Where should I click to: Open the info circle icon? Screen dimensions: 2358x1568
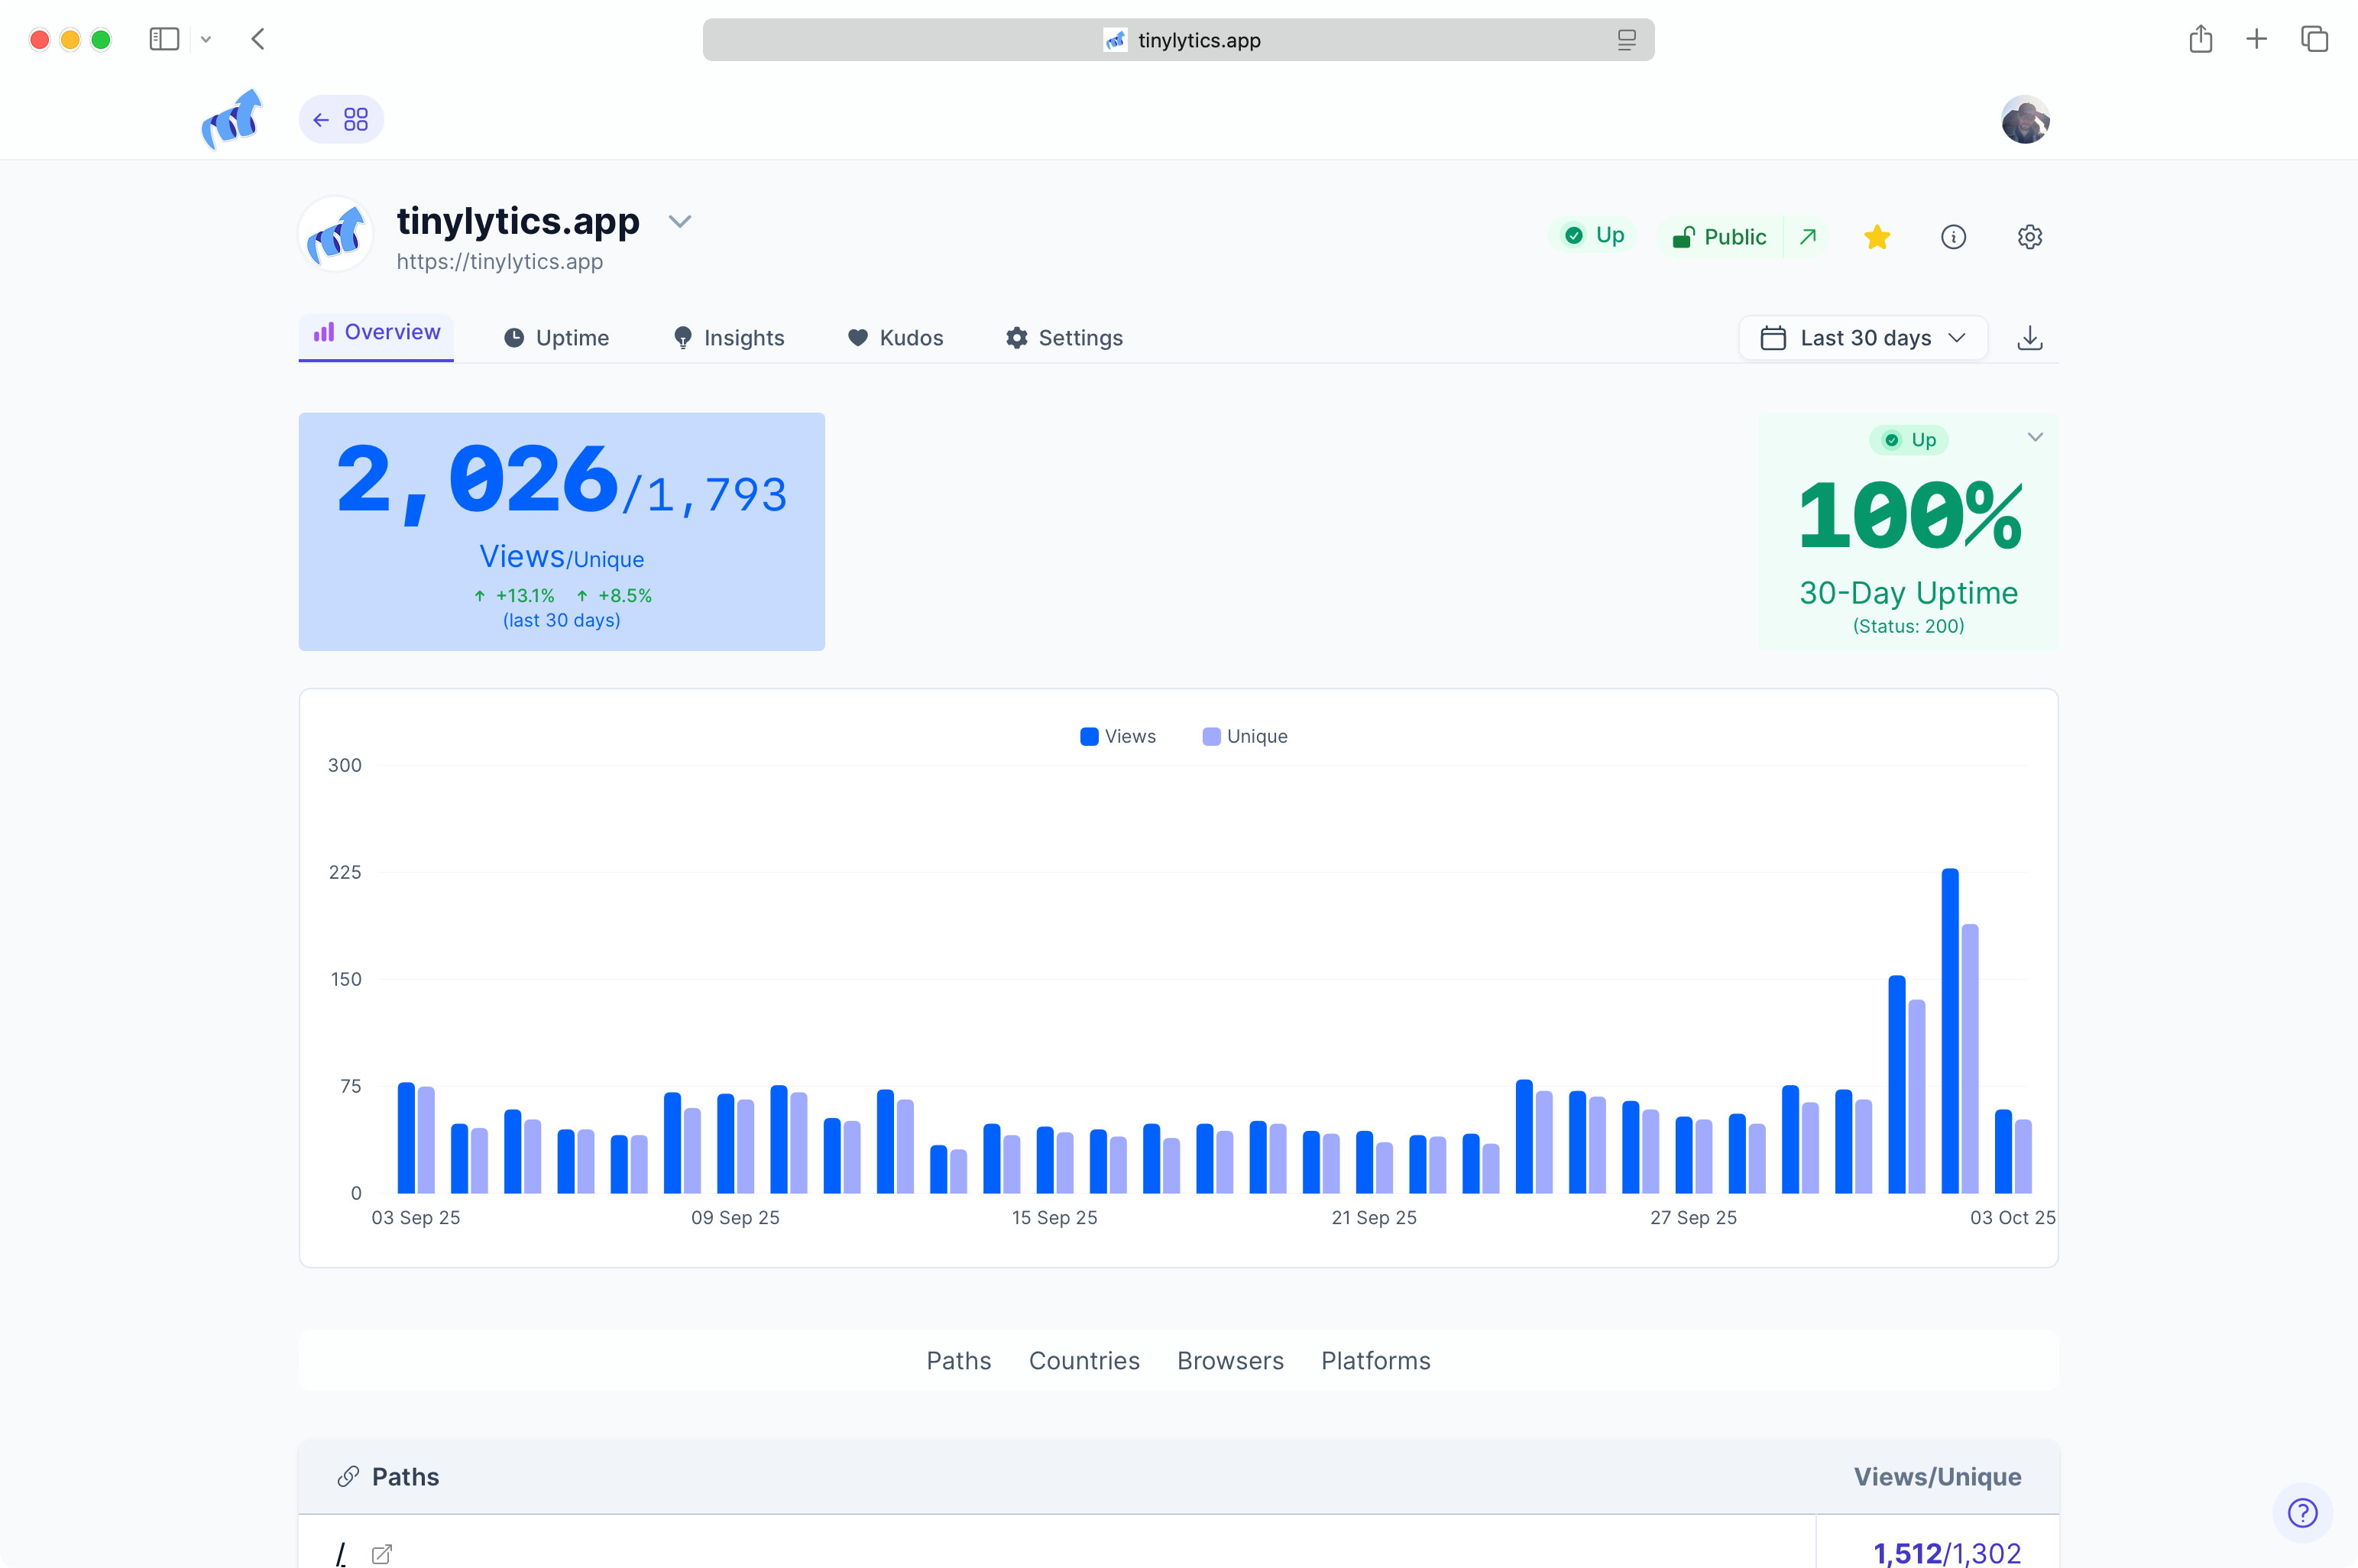click(x=1954, y=236)
